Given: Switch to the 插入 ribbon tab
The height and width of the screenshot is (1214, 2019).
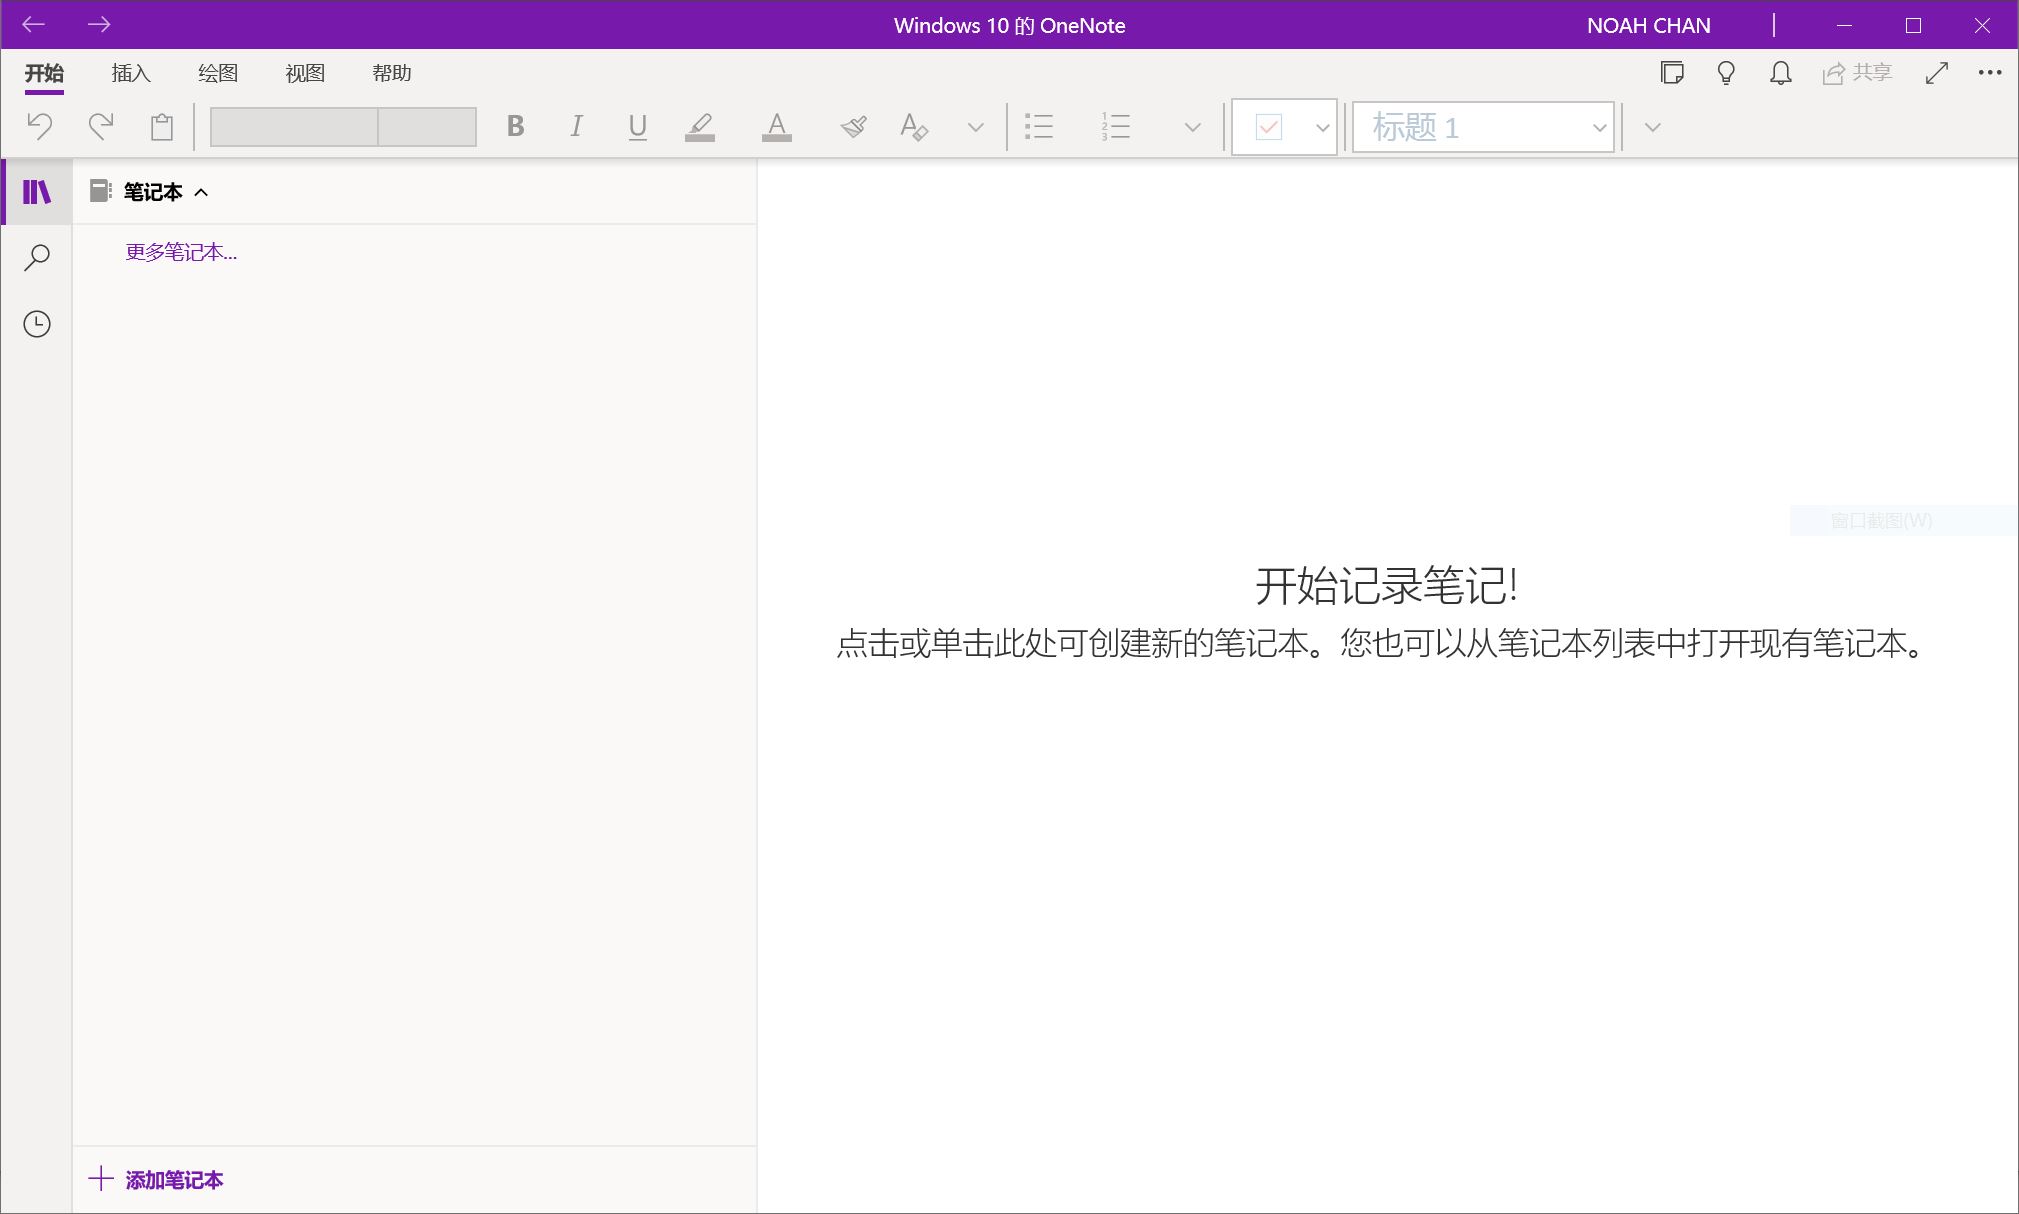Looking at the screenshot, I should tap(129, 73).
